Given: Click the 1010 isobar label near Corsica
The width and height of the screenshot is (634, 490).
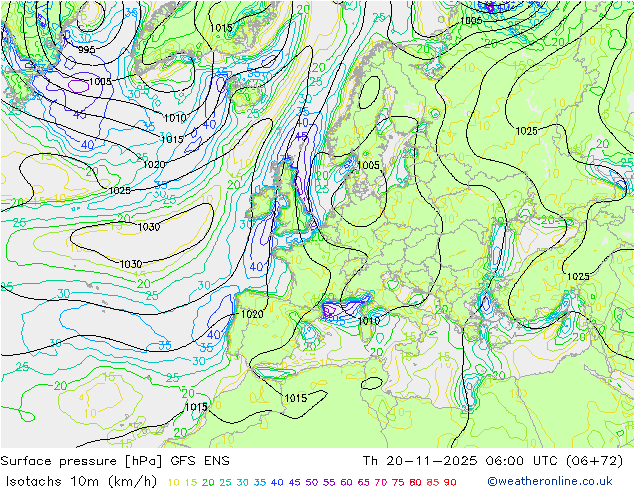Looking at the screenshot, I should click(369, 321).
